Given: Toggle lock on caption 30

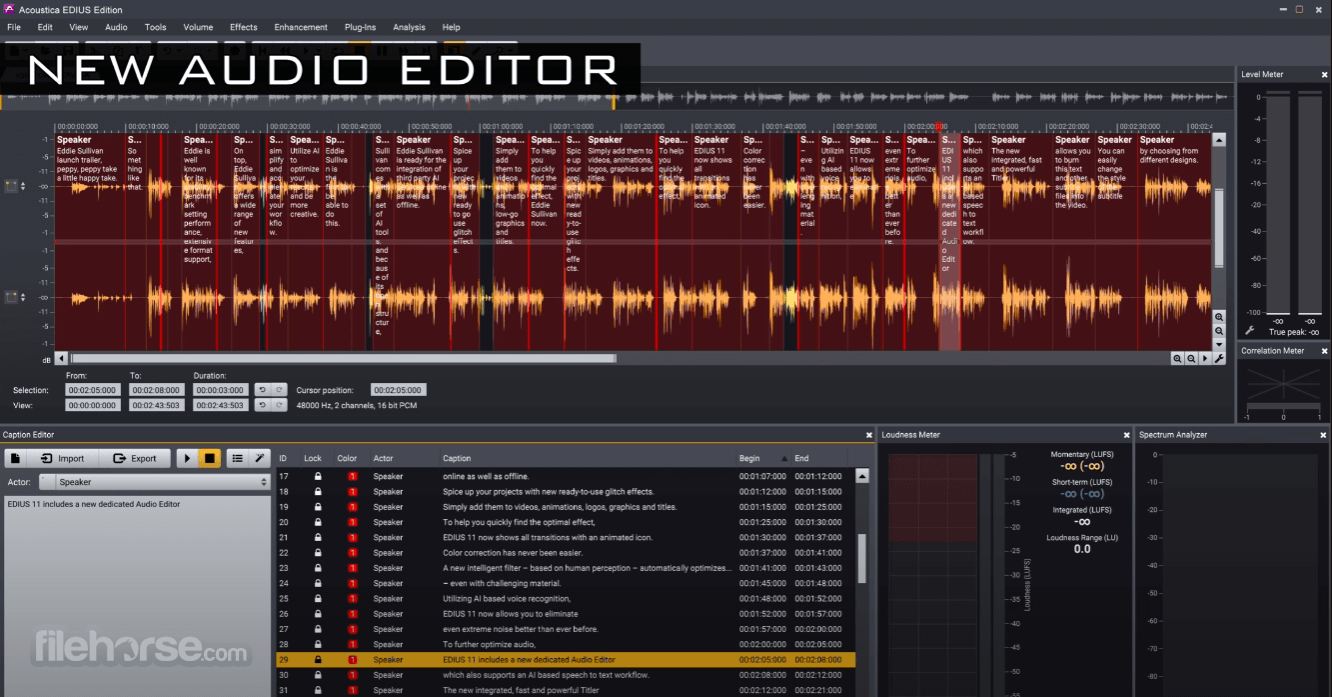Looking at the screenshot, I should [318, 675].
